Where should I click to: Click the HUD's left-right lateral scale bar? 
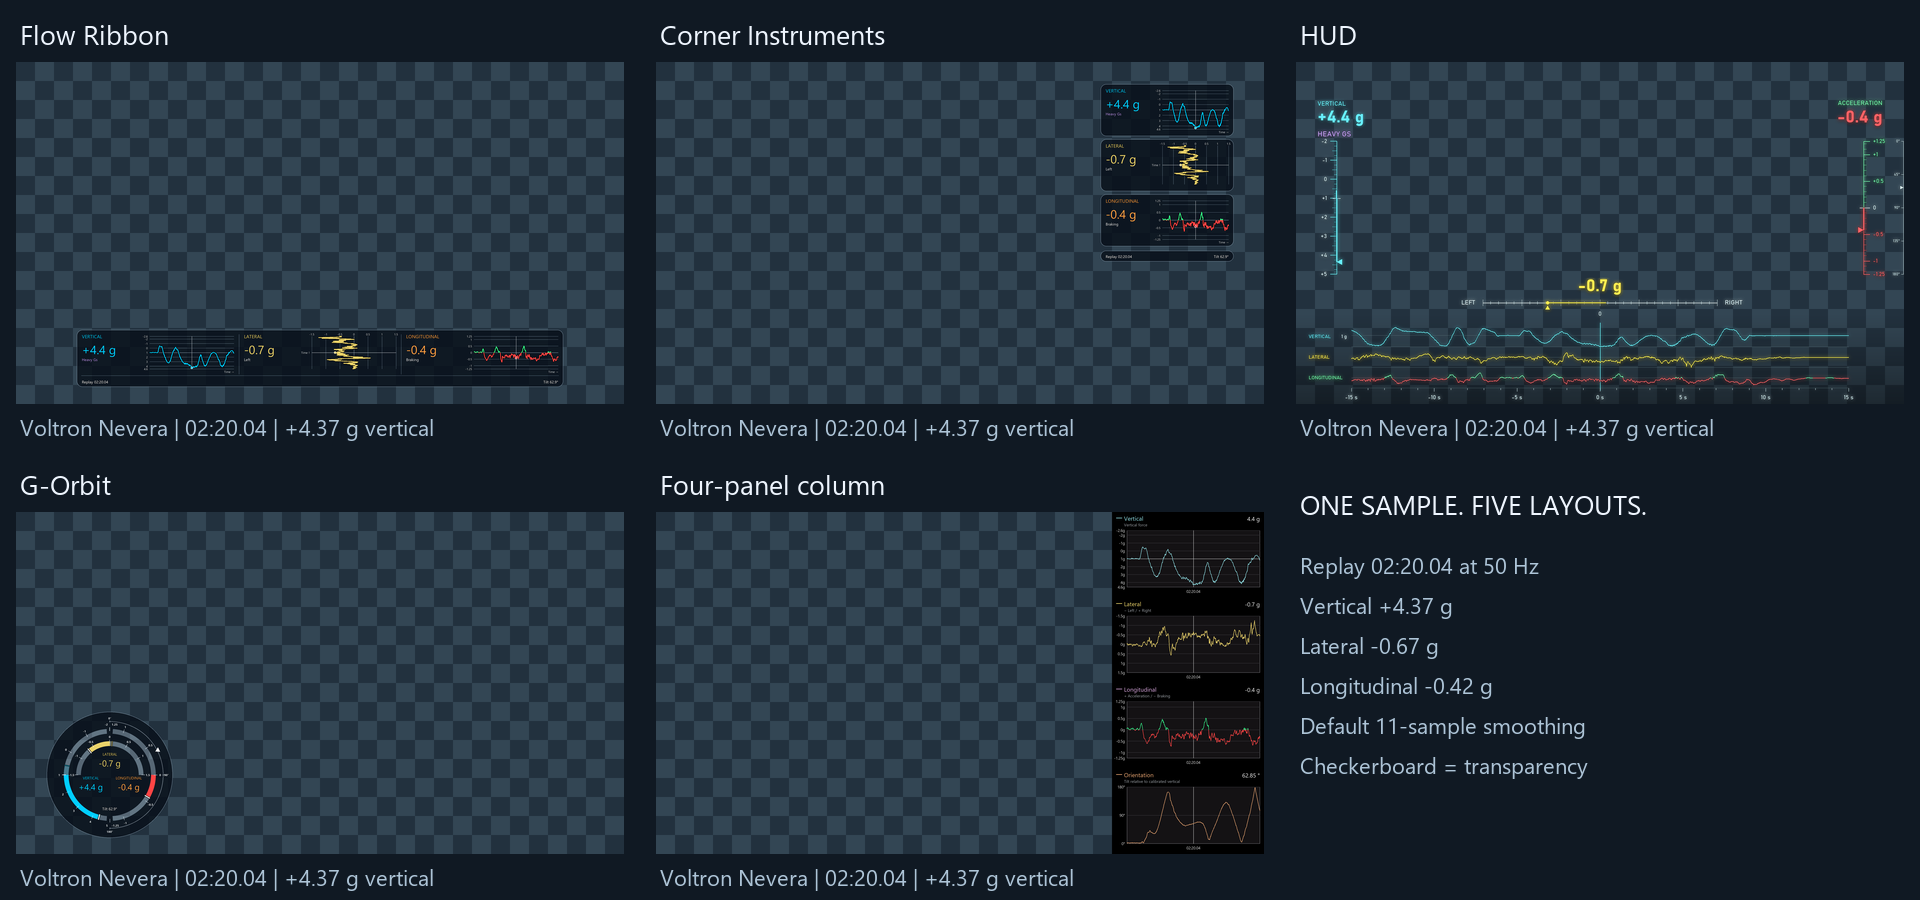(1600, 302)
